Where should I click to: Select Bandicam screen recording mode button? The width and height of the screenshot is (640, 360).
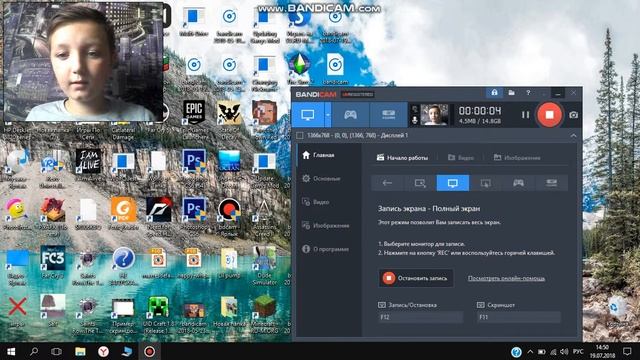308,115
